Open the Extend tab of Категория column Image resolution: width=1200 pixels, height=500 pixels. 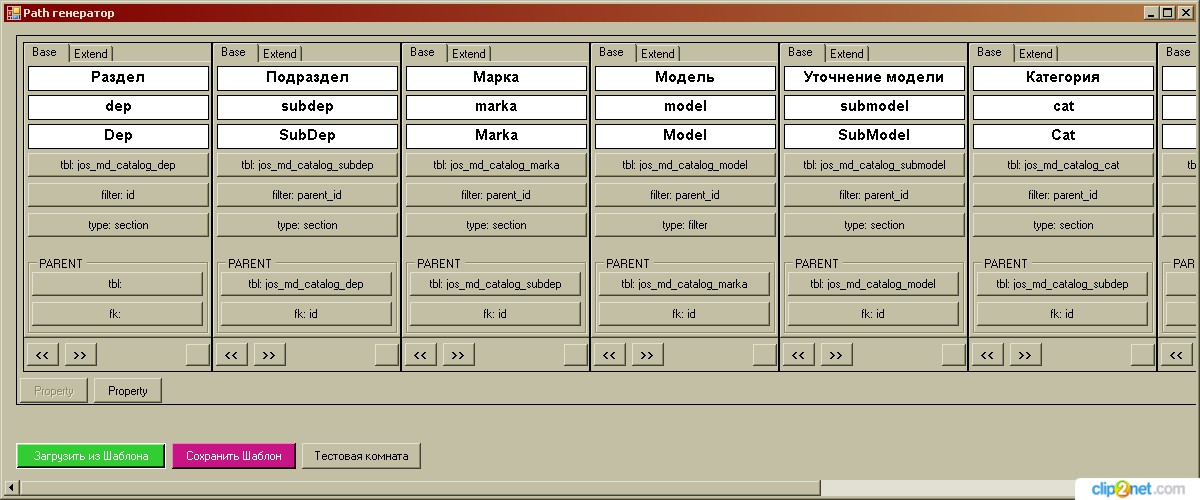pyautogui.click(x=1036, y=54)
